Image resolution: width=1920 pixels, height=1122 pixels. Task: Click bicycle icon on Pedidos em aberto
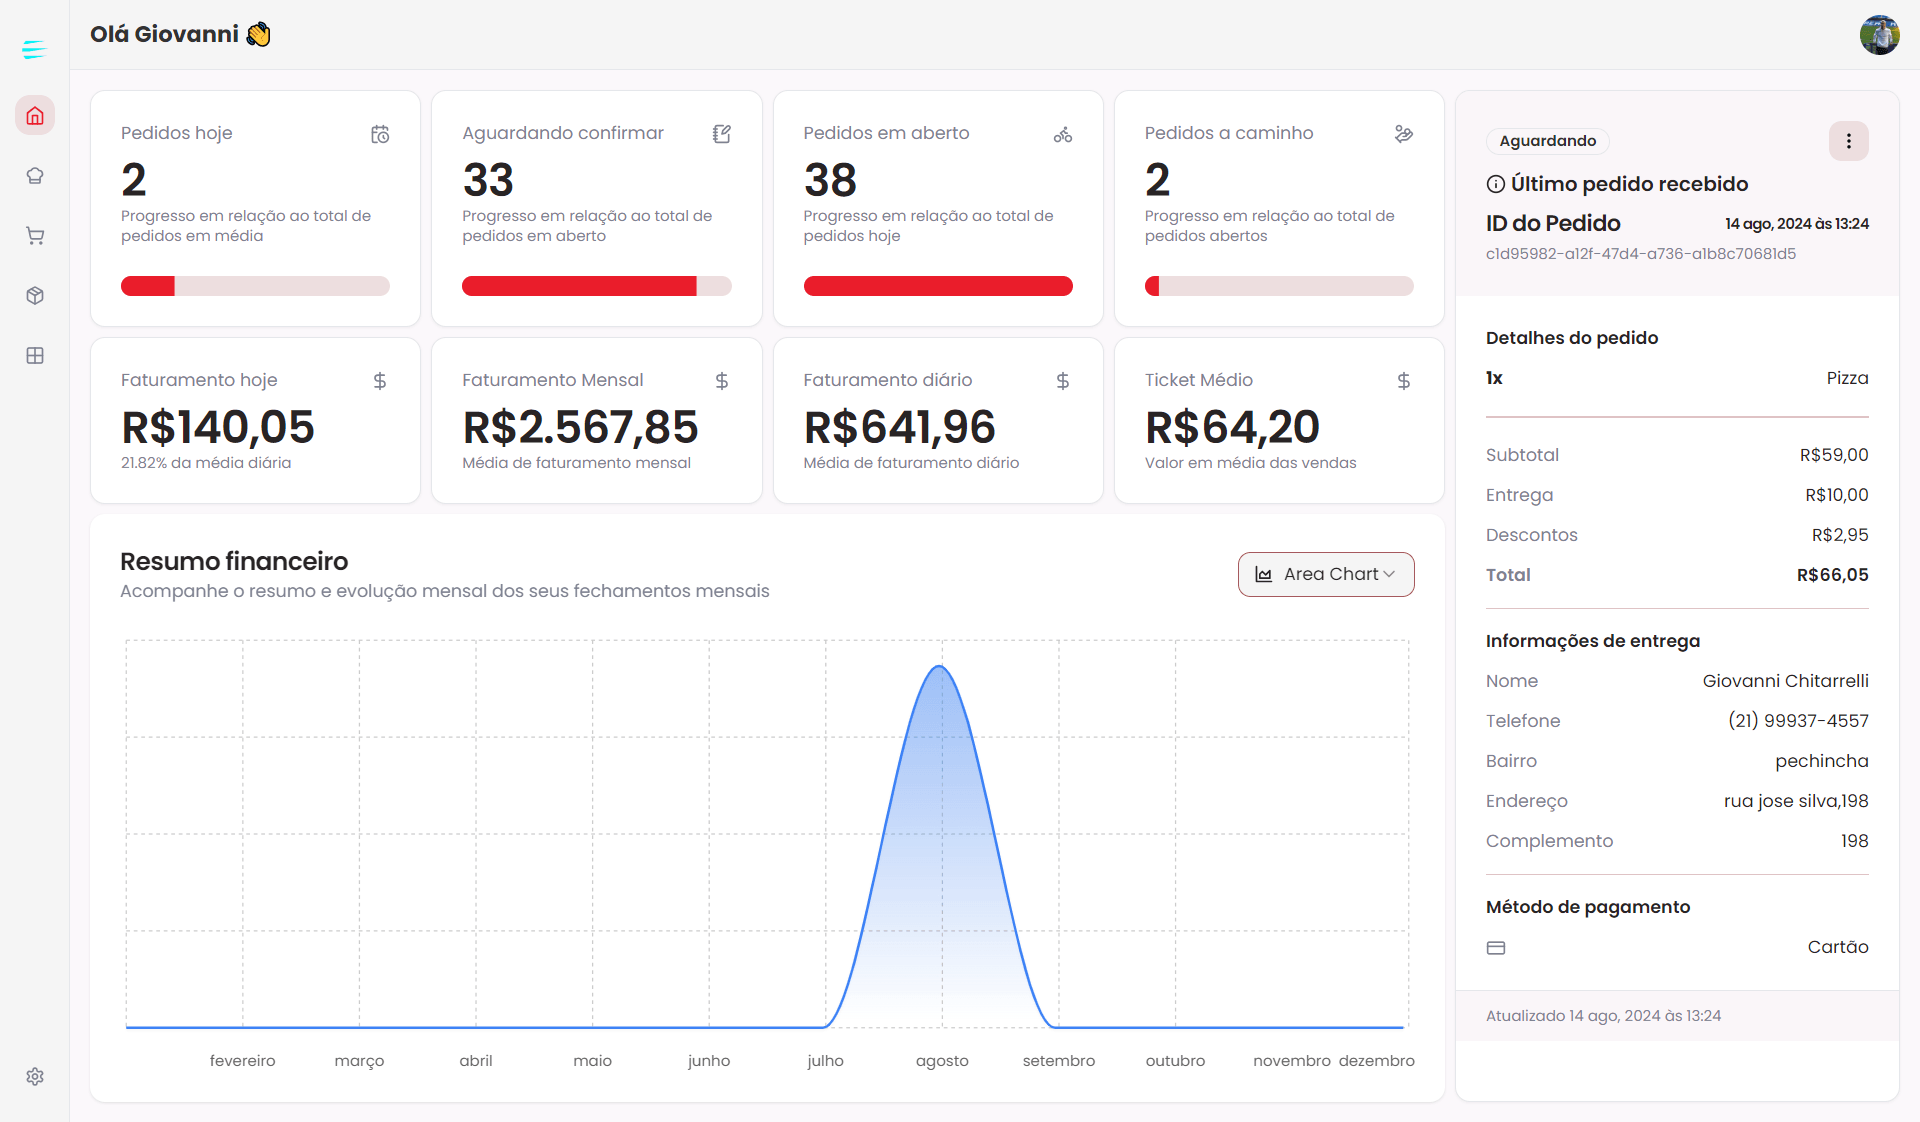coord(1063,134)
